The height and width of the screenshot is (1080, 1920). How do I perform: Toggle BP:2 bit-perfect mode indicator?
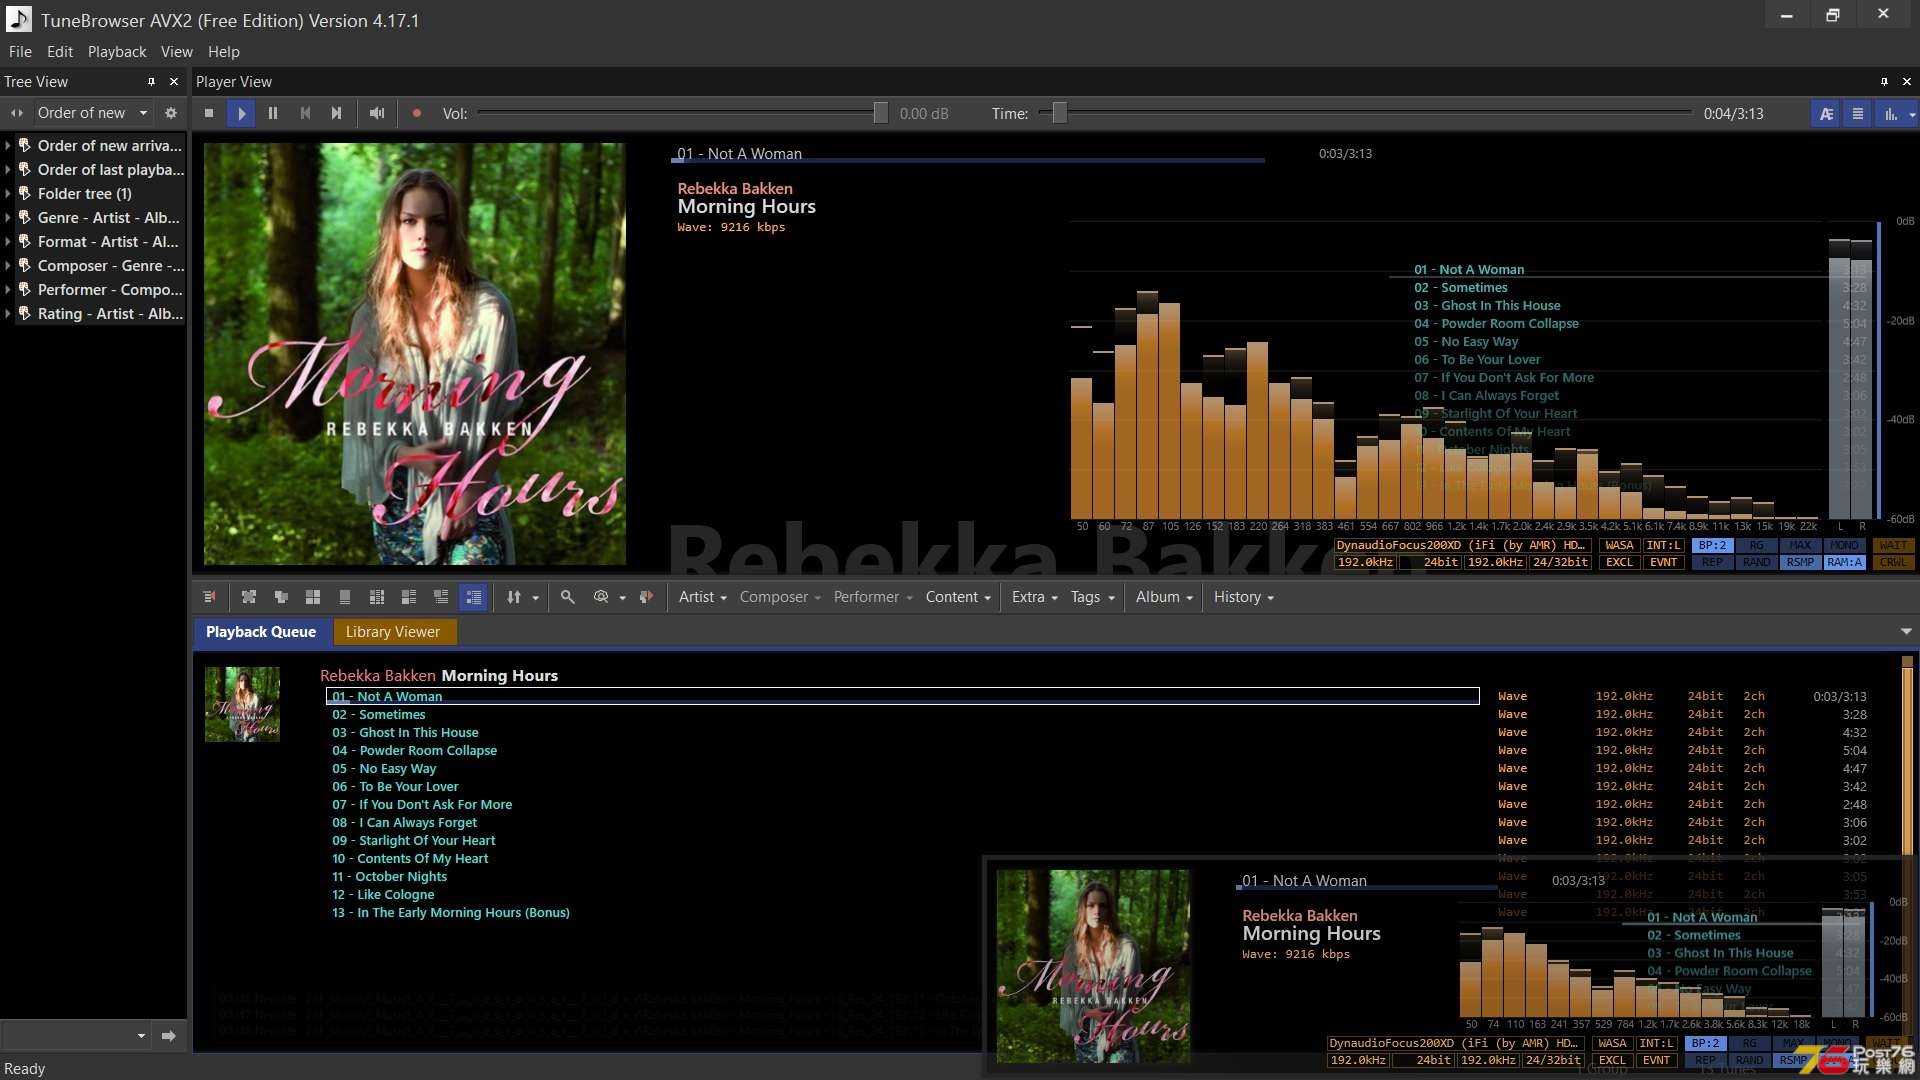pyautogui.click(x=1713, y=546)
